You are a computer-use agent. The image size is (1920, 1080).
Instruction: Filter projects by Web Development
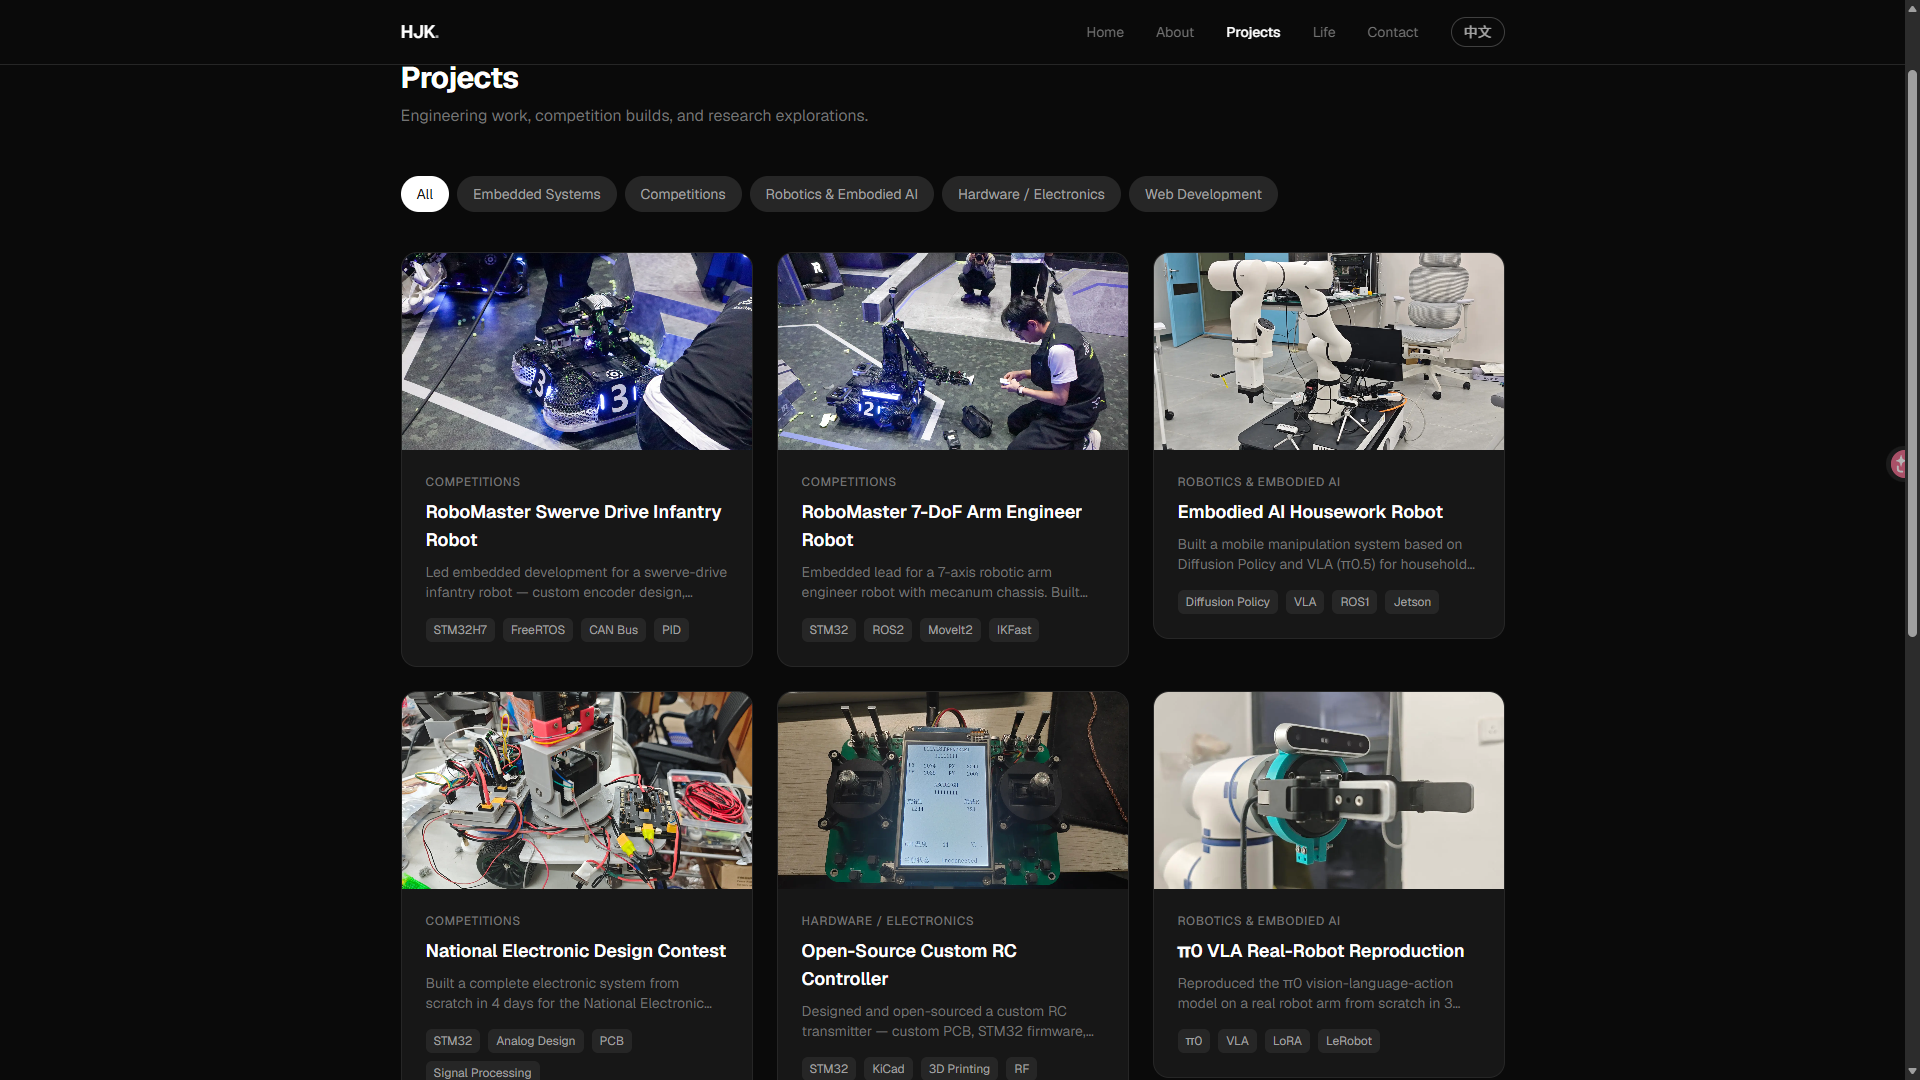tap(1203, 194)
